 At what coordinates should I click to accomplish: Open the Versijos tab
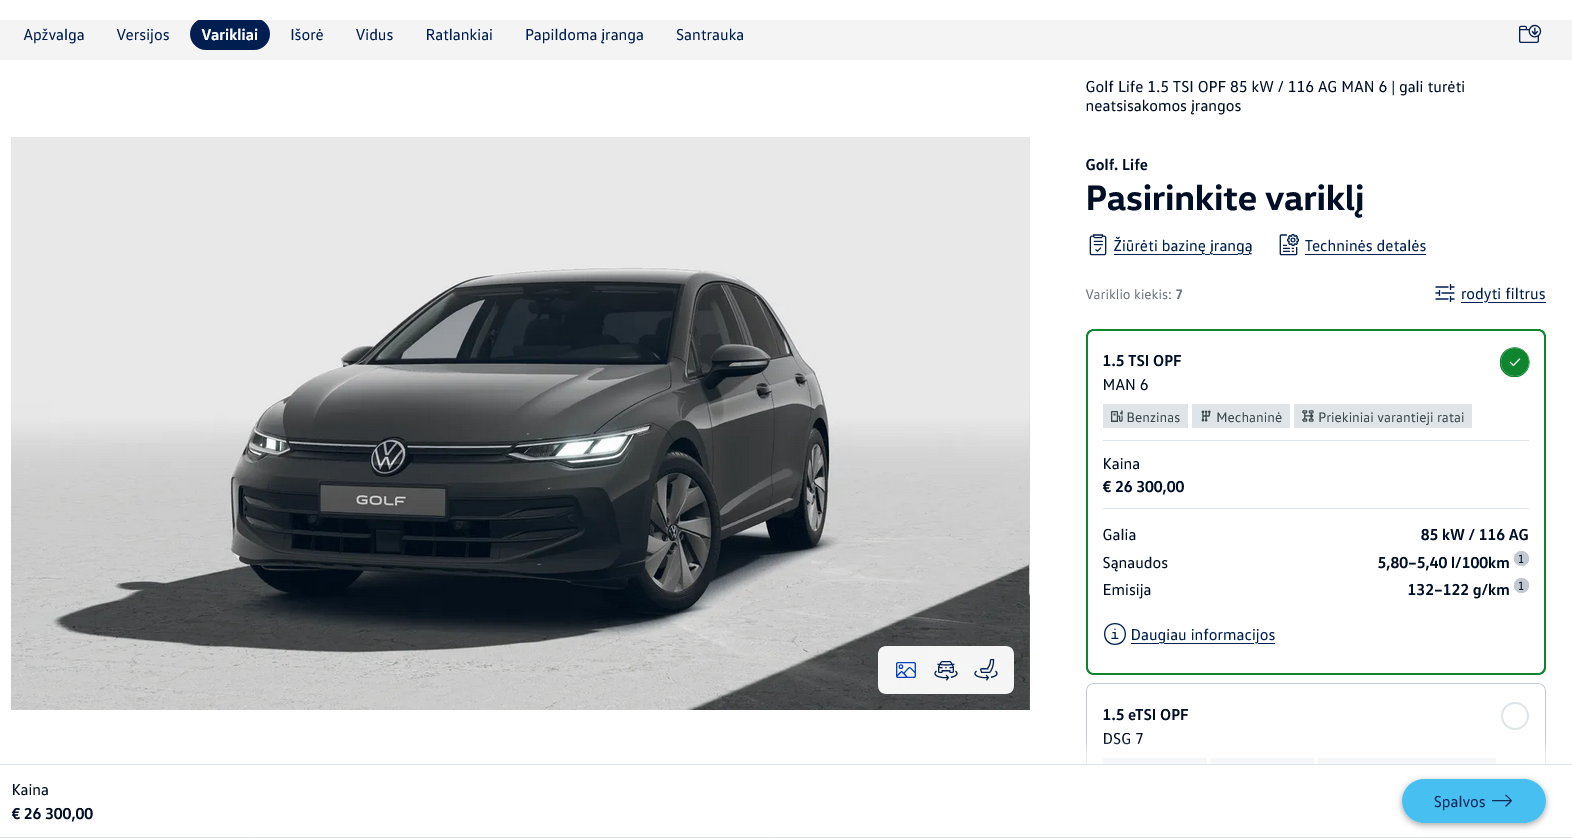tap(143, 35)
